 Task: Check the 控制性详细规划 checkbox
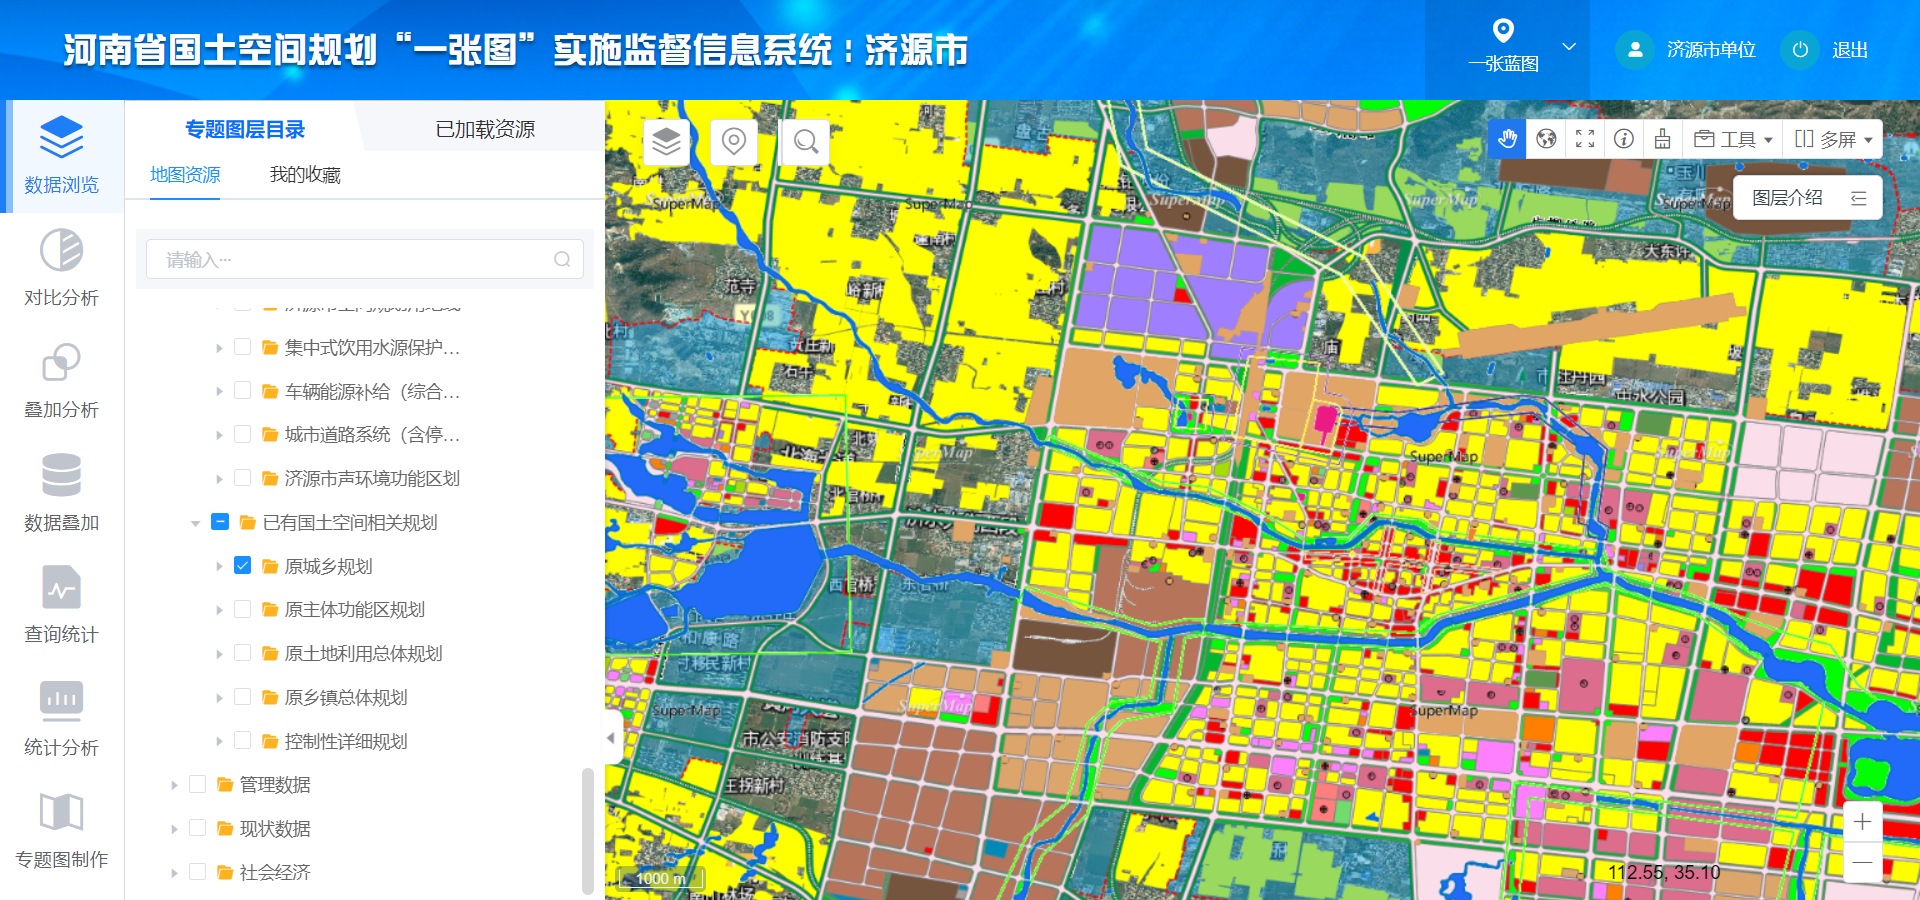[242, 740]
